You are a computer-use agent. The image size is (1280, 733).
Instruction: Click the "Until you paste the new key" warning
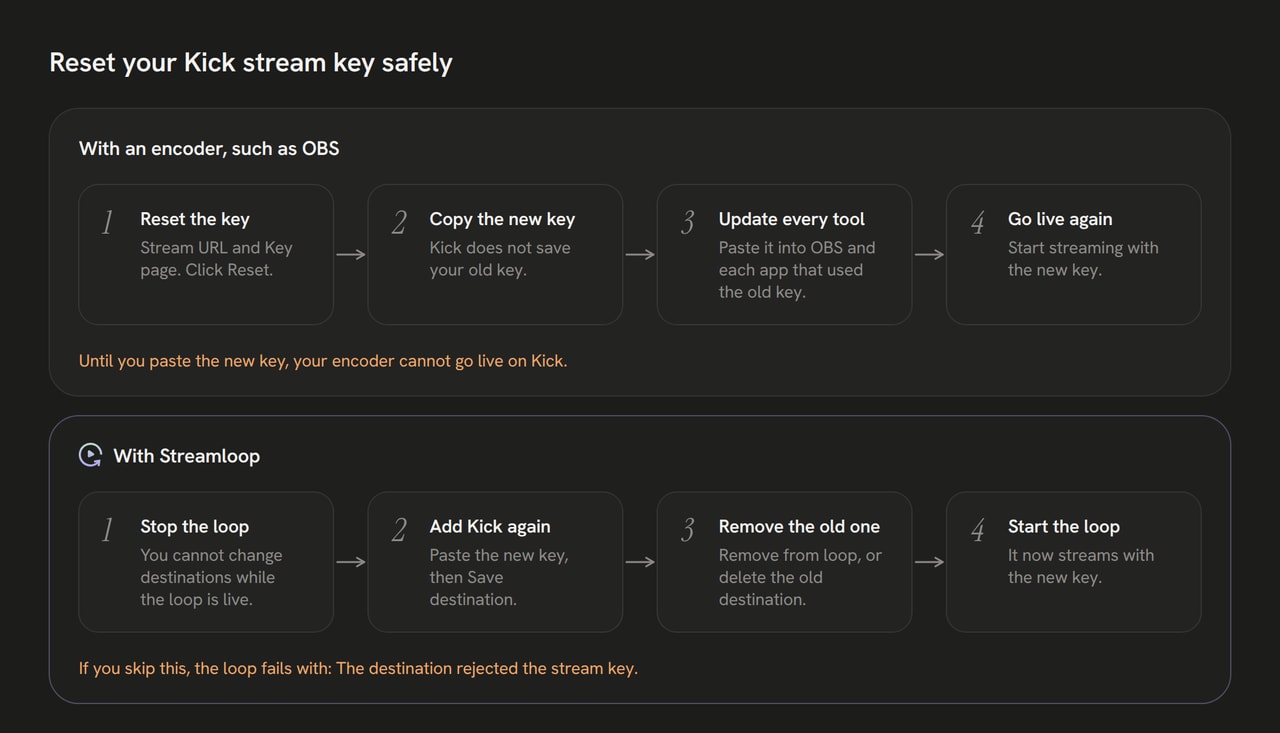(323, 360)
